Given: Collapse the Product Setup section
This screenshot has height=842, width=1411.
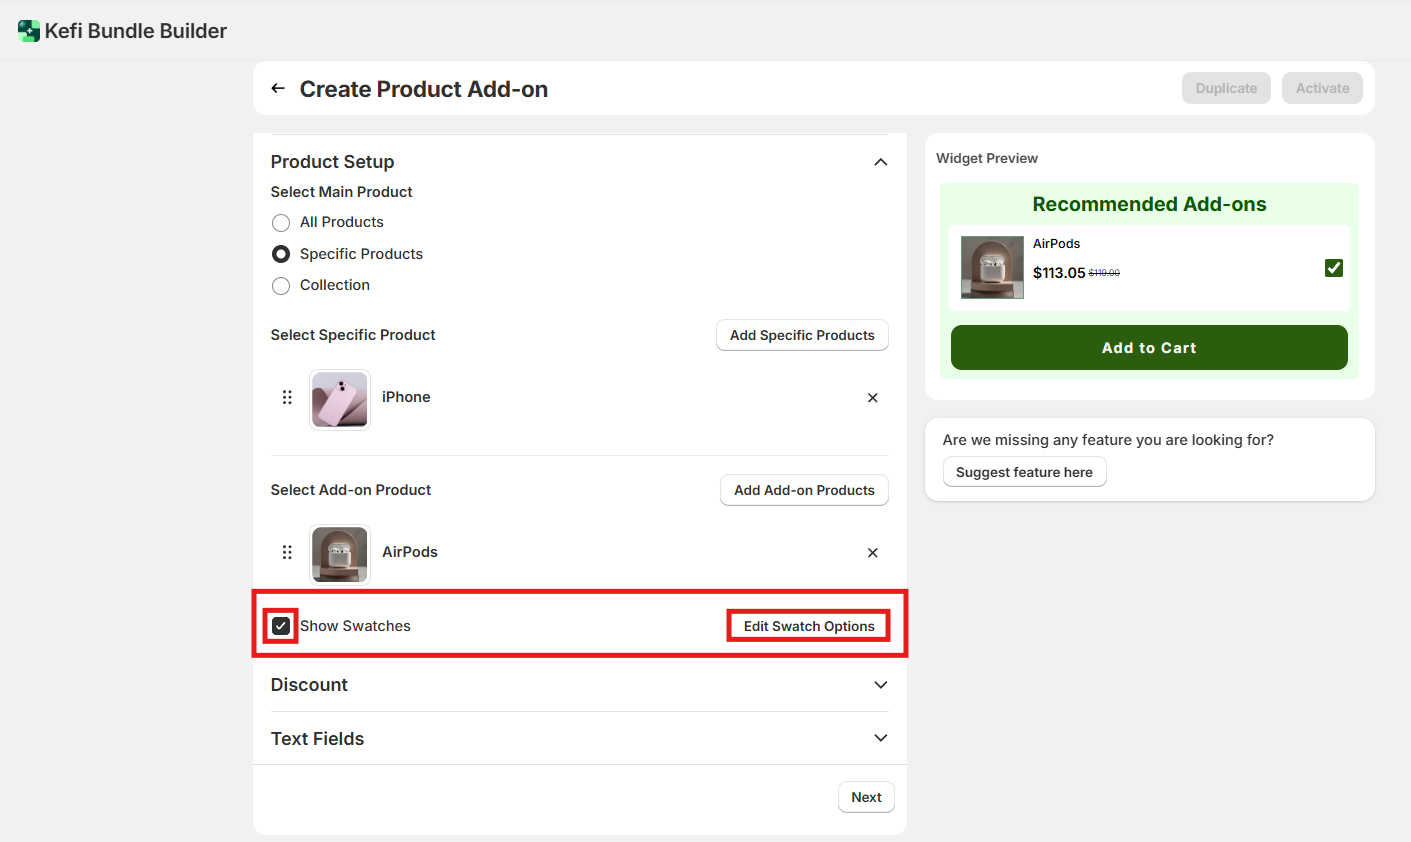Looking at the screenshot, I should point(880,162).
